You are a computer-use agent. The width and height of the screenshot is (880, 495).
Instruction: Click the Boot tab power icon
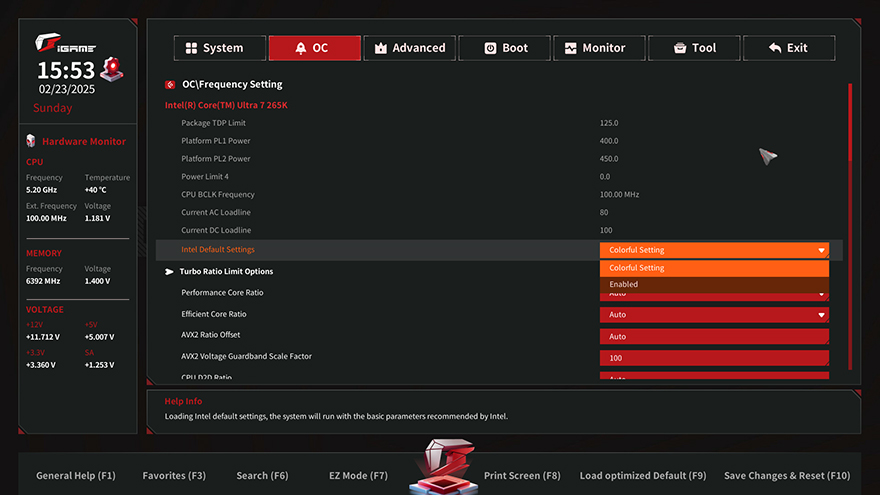point(490,48)
